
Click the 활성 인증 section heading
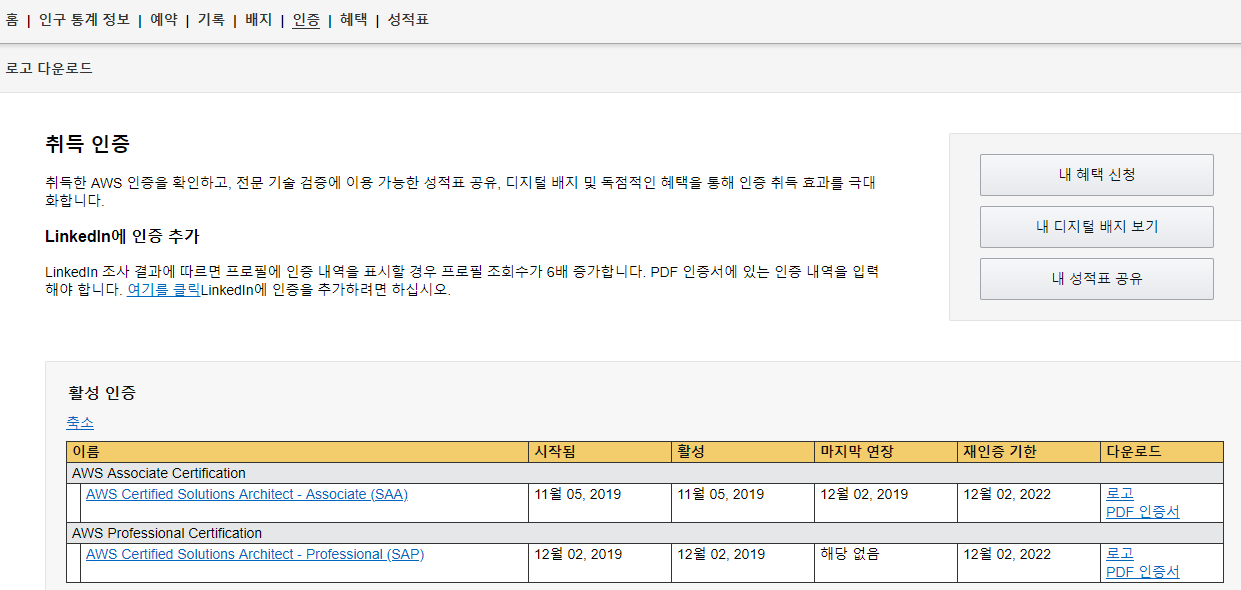102,393
